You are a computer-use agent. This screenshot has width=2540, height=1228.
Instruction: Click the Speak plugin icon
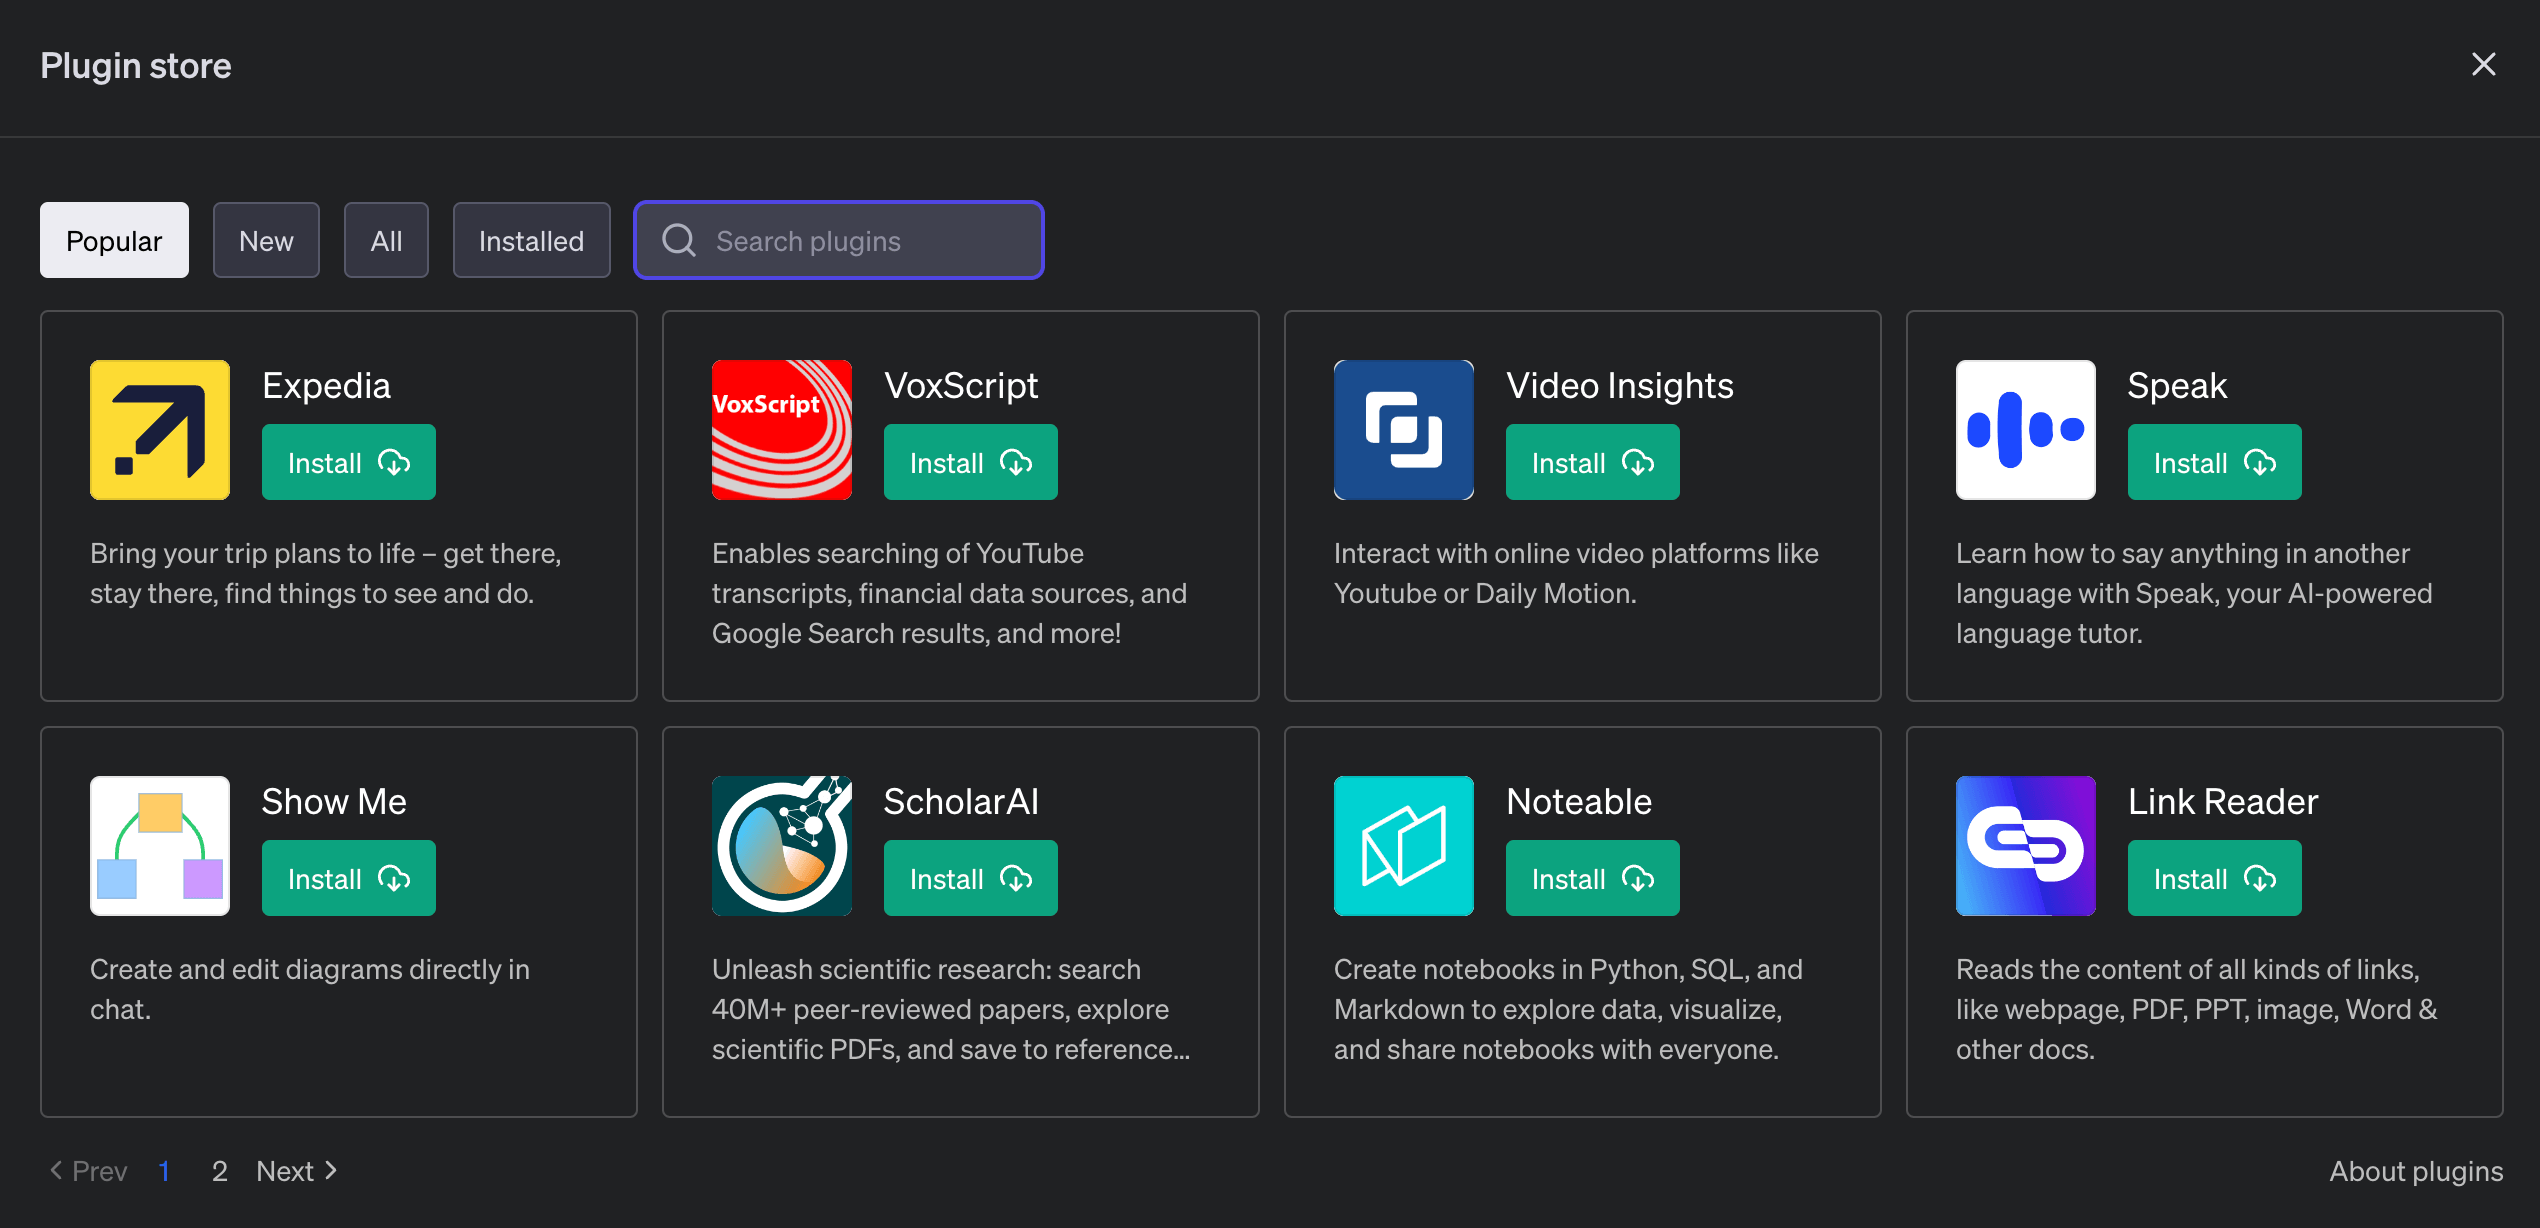[x=2025, y=430]
